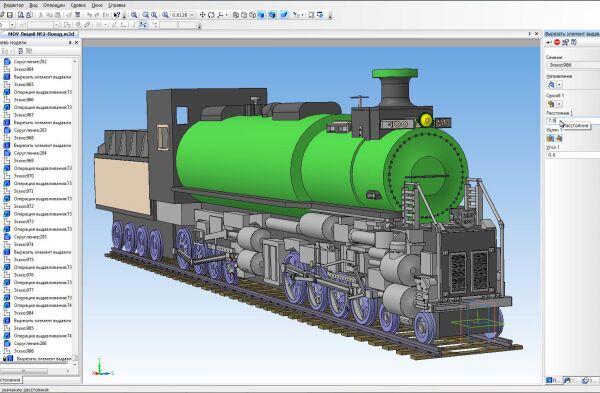This screenshot has height=393, width=600.
Task: Open first tab at bottom of properties panel
Action: click(553, 380)
